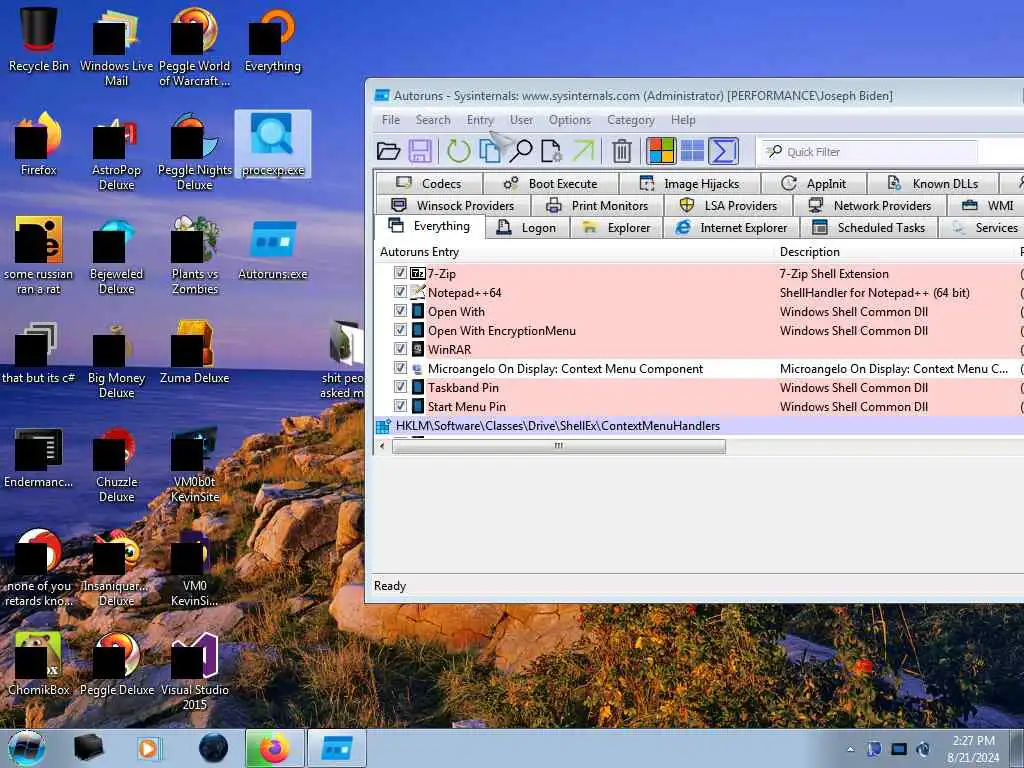Select the Firefox desktop shortcut
Image resolution: width=1024 pixels, height=768 pixels.
(x=39, y=144)
